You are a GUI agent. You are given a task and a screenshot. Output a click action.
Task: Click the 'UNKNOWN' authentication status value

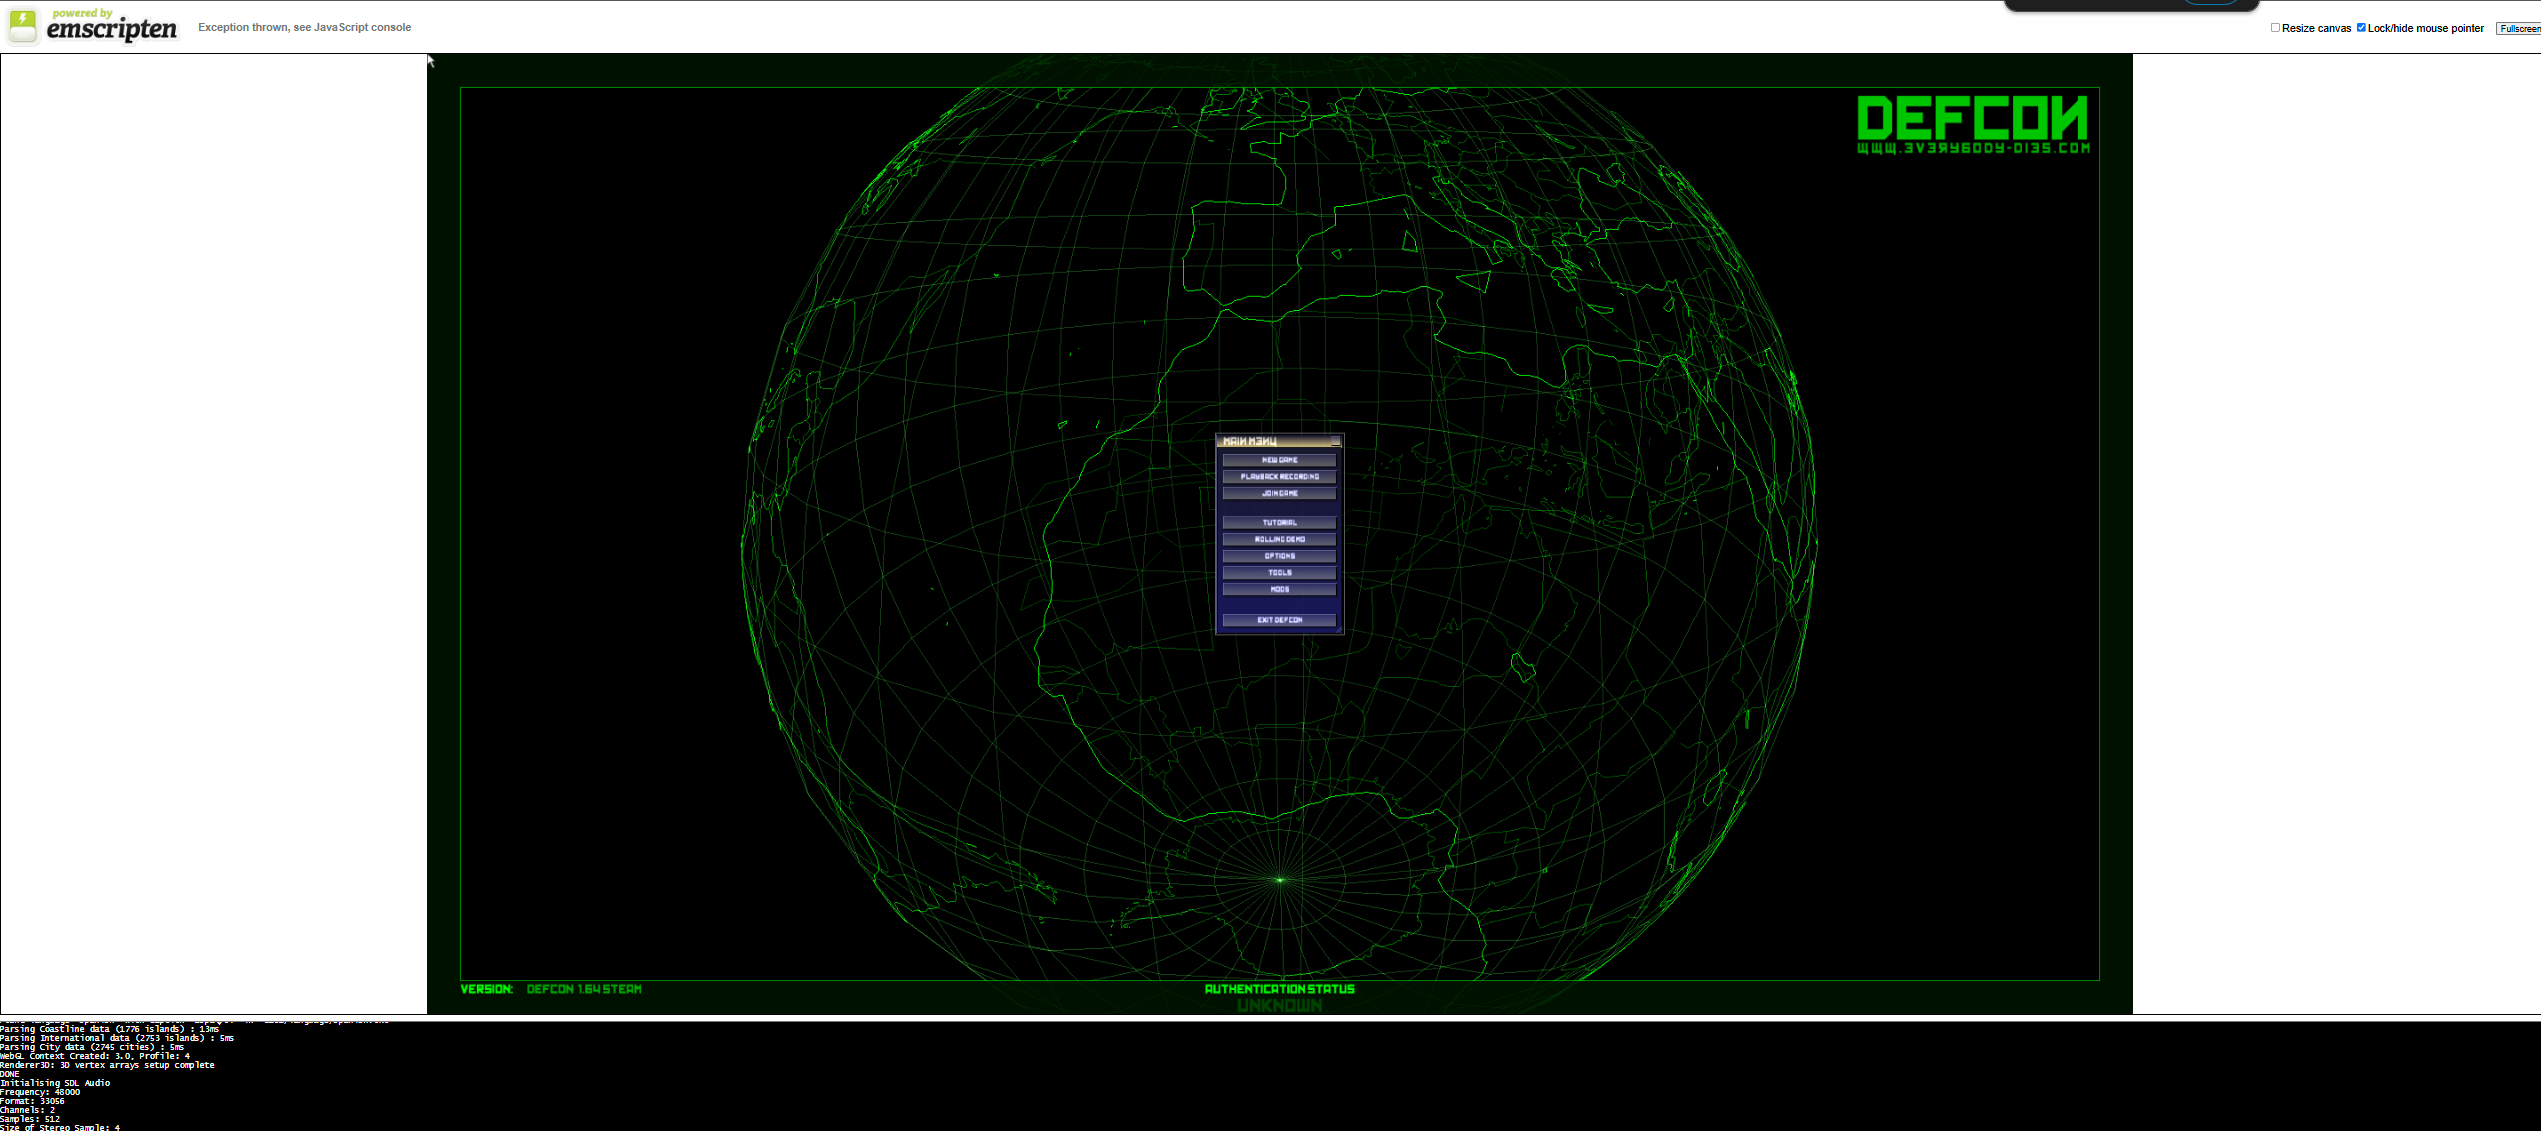1279,1005
